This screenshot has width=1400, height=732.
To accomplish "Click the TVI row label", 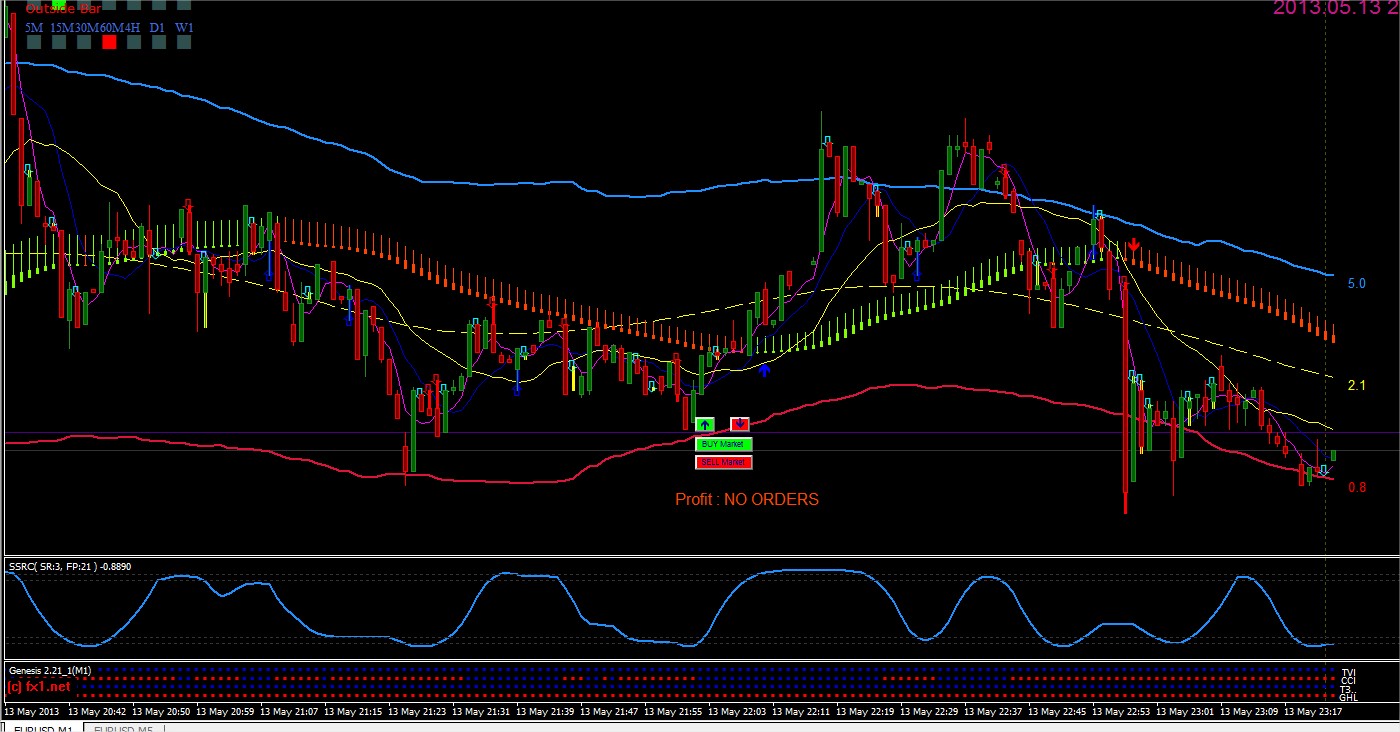I will click(1348, 673).
